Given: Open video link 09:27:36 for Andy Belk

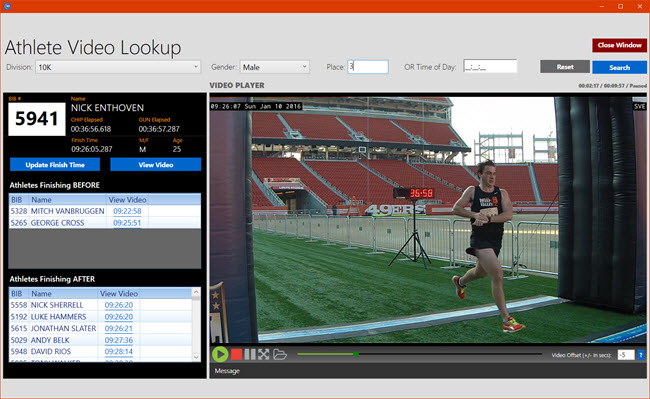Looking at the screenshot, I should [x=119, y=340].
